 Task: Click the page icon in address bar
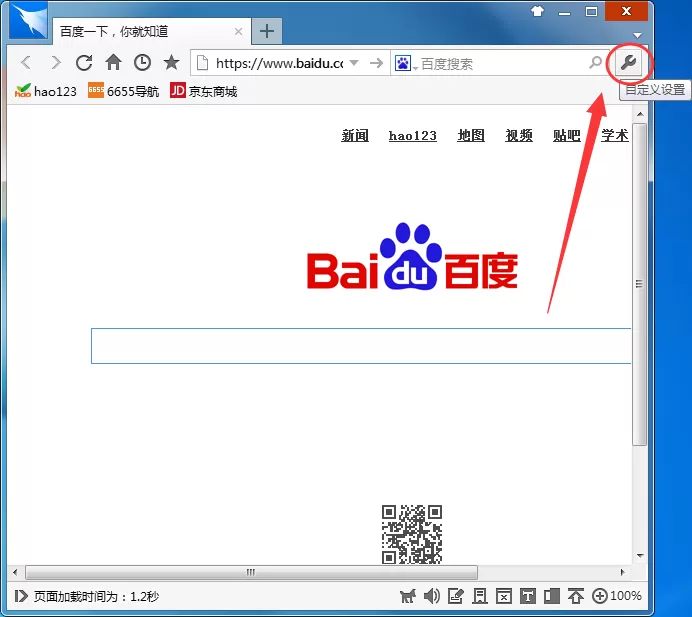[202, 63]
